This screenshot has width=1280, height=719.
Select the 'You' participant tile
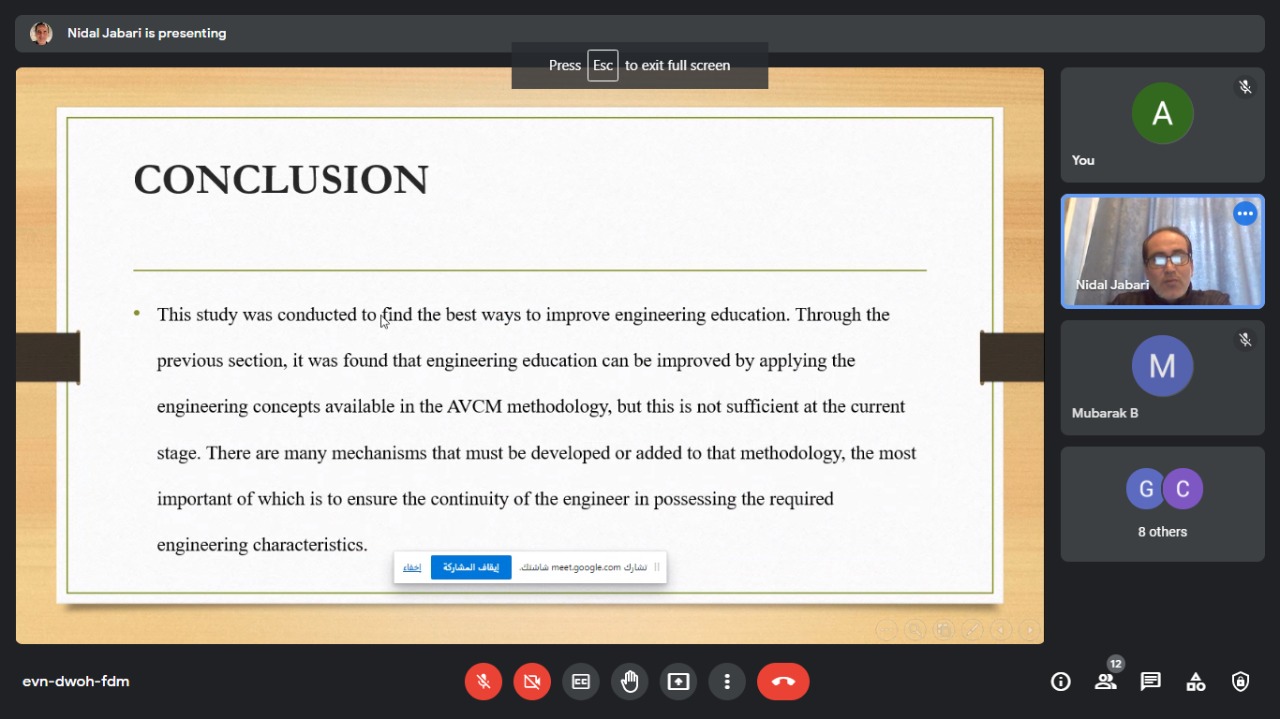point(1162,125)
